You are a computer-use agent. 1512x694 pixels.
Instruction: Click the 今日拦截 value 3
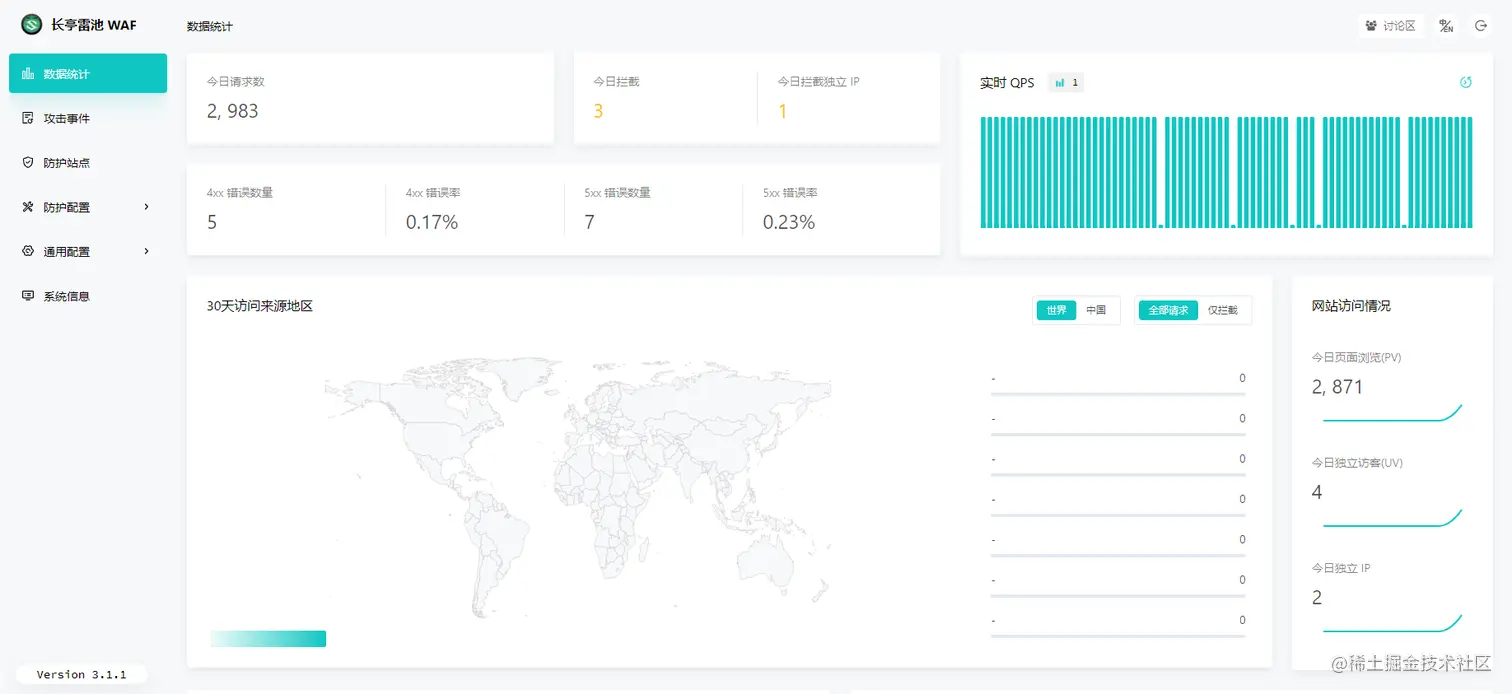[x=598, y=111]
